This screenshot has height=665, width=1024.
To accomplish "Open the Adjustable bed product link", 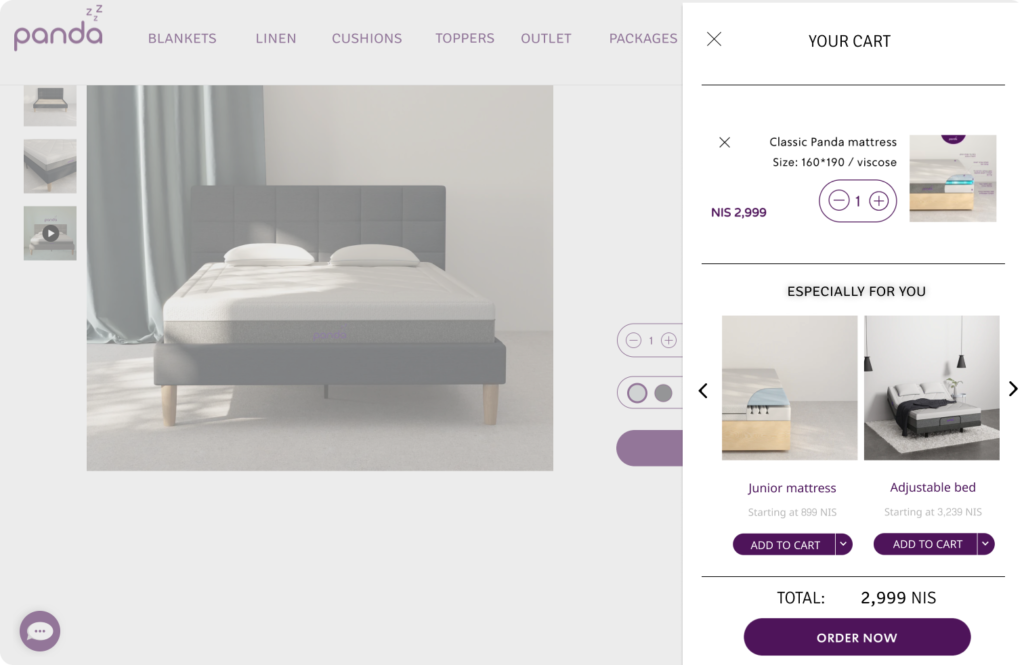I will (933, 487).
